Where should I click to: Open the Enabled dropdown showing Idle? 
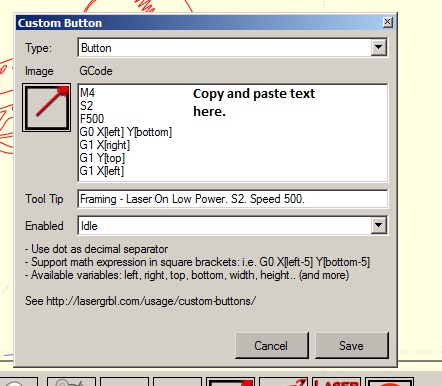coord(232,226)
